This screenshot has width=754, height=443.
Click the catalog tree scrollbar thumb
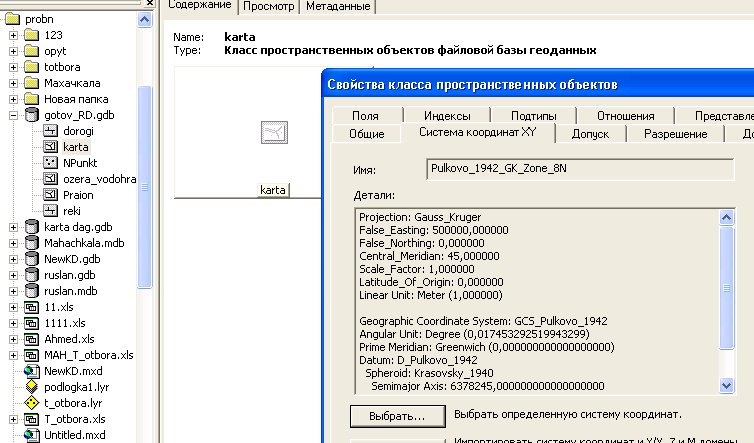tap(144, 187)
